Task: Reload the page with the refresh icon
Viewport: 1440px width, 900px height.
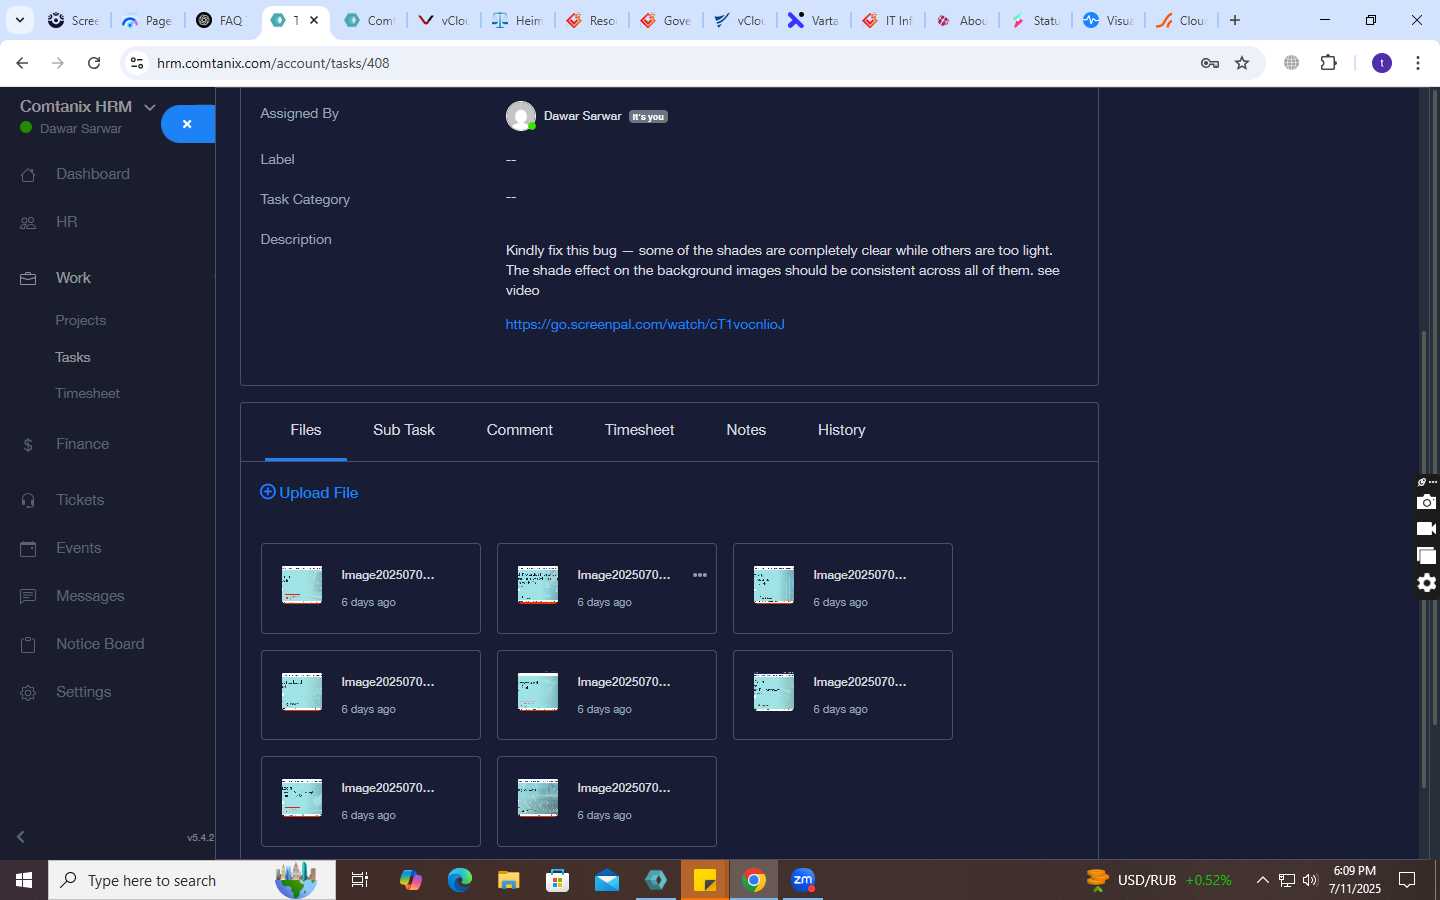Action: (x=94, y=63)
